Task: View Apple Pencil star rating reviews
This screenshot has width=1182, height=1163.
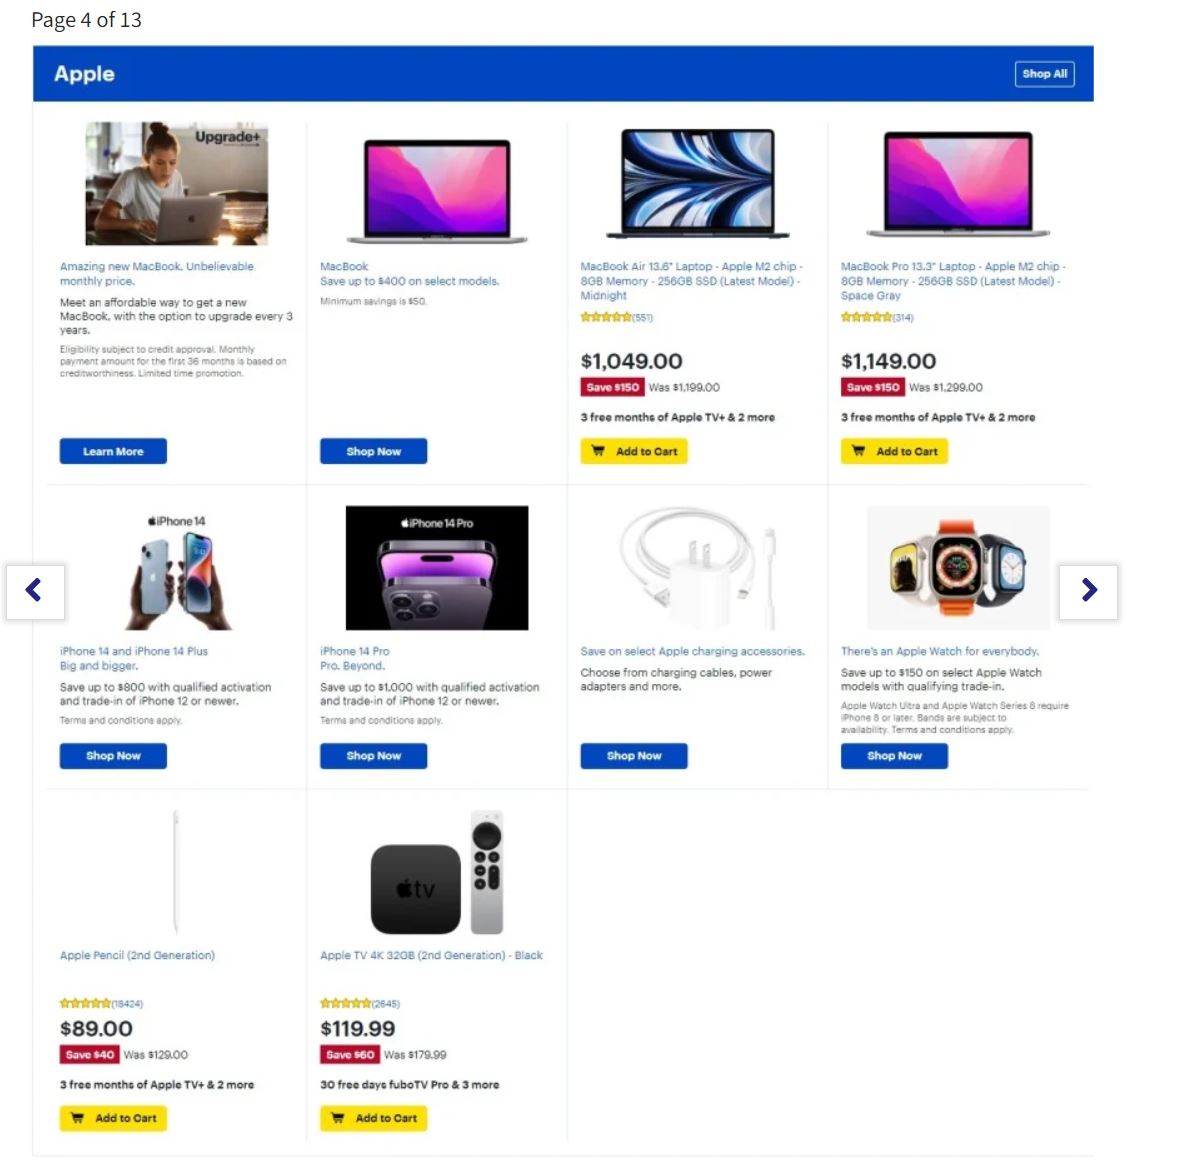Action: point(101,1003)
